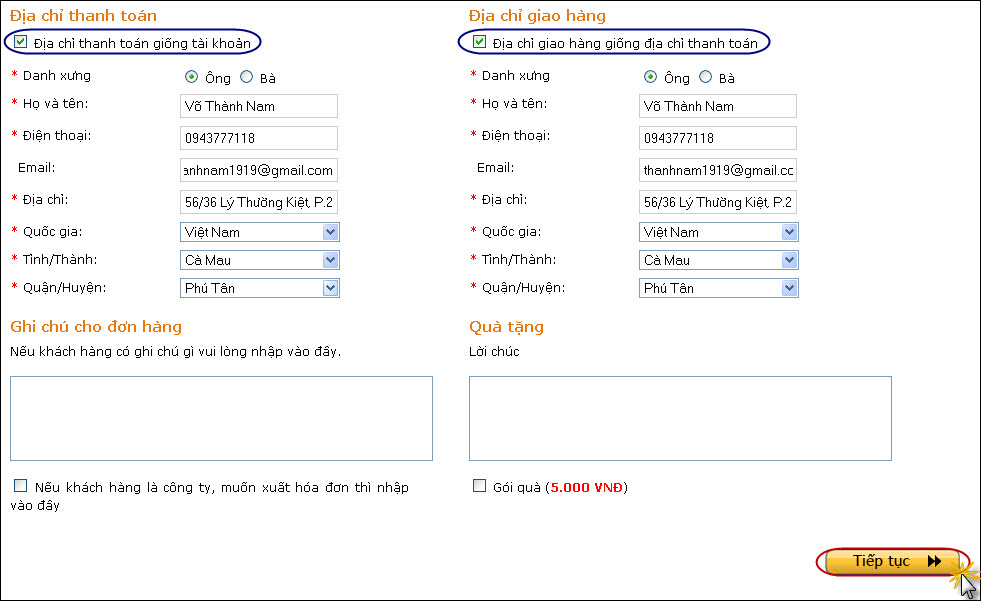
Task: Open shipping Quận/Huyện dropdown showing Phú Tân
Action: click(790, 288)
